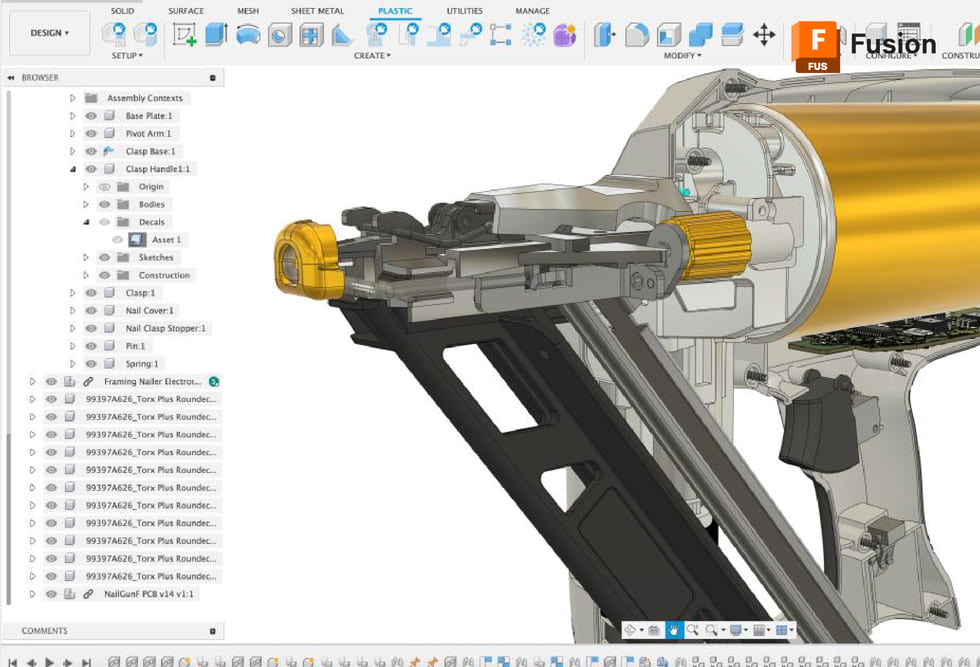The image size is (980, 667).
Task: Open the Modify menu dropdown
Action: (x=682, y=55)
